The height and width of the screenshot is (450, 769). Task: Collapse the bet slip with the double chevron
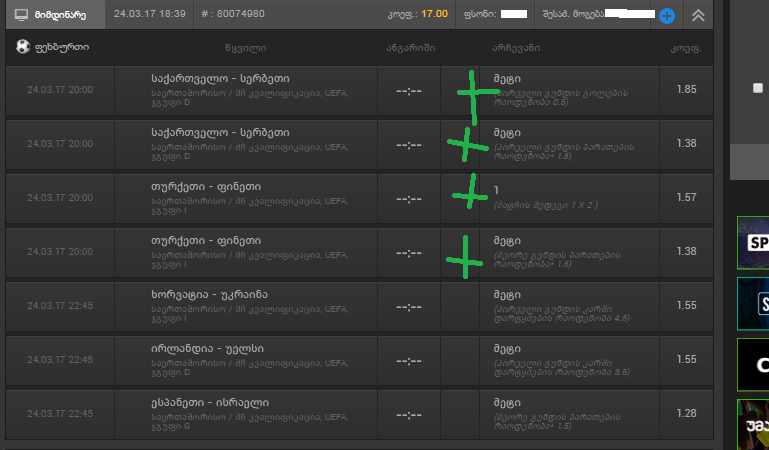pyautogui.click(x=698, y=15)
